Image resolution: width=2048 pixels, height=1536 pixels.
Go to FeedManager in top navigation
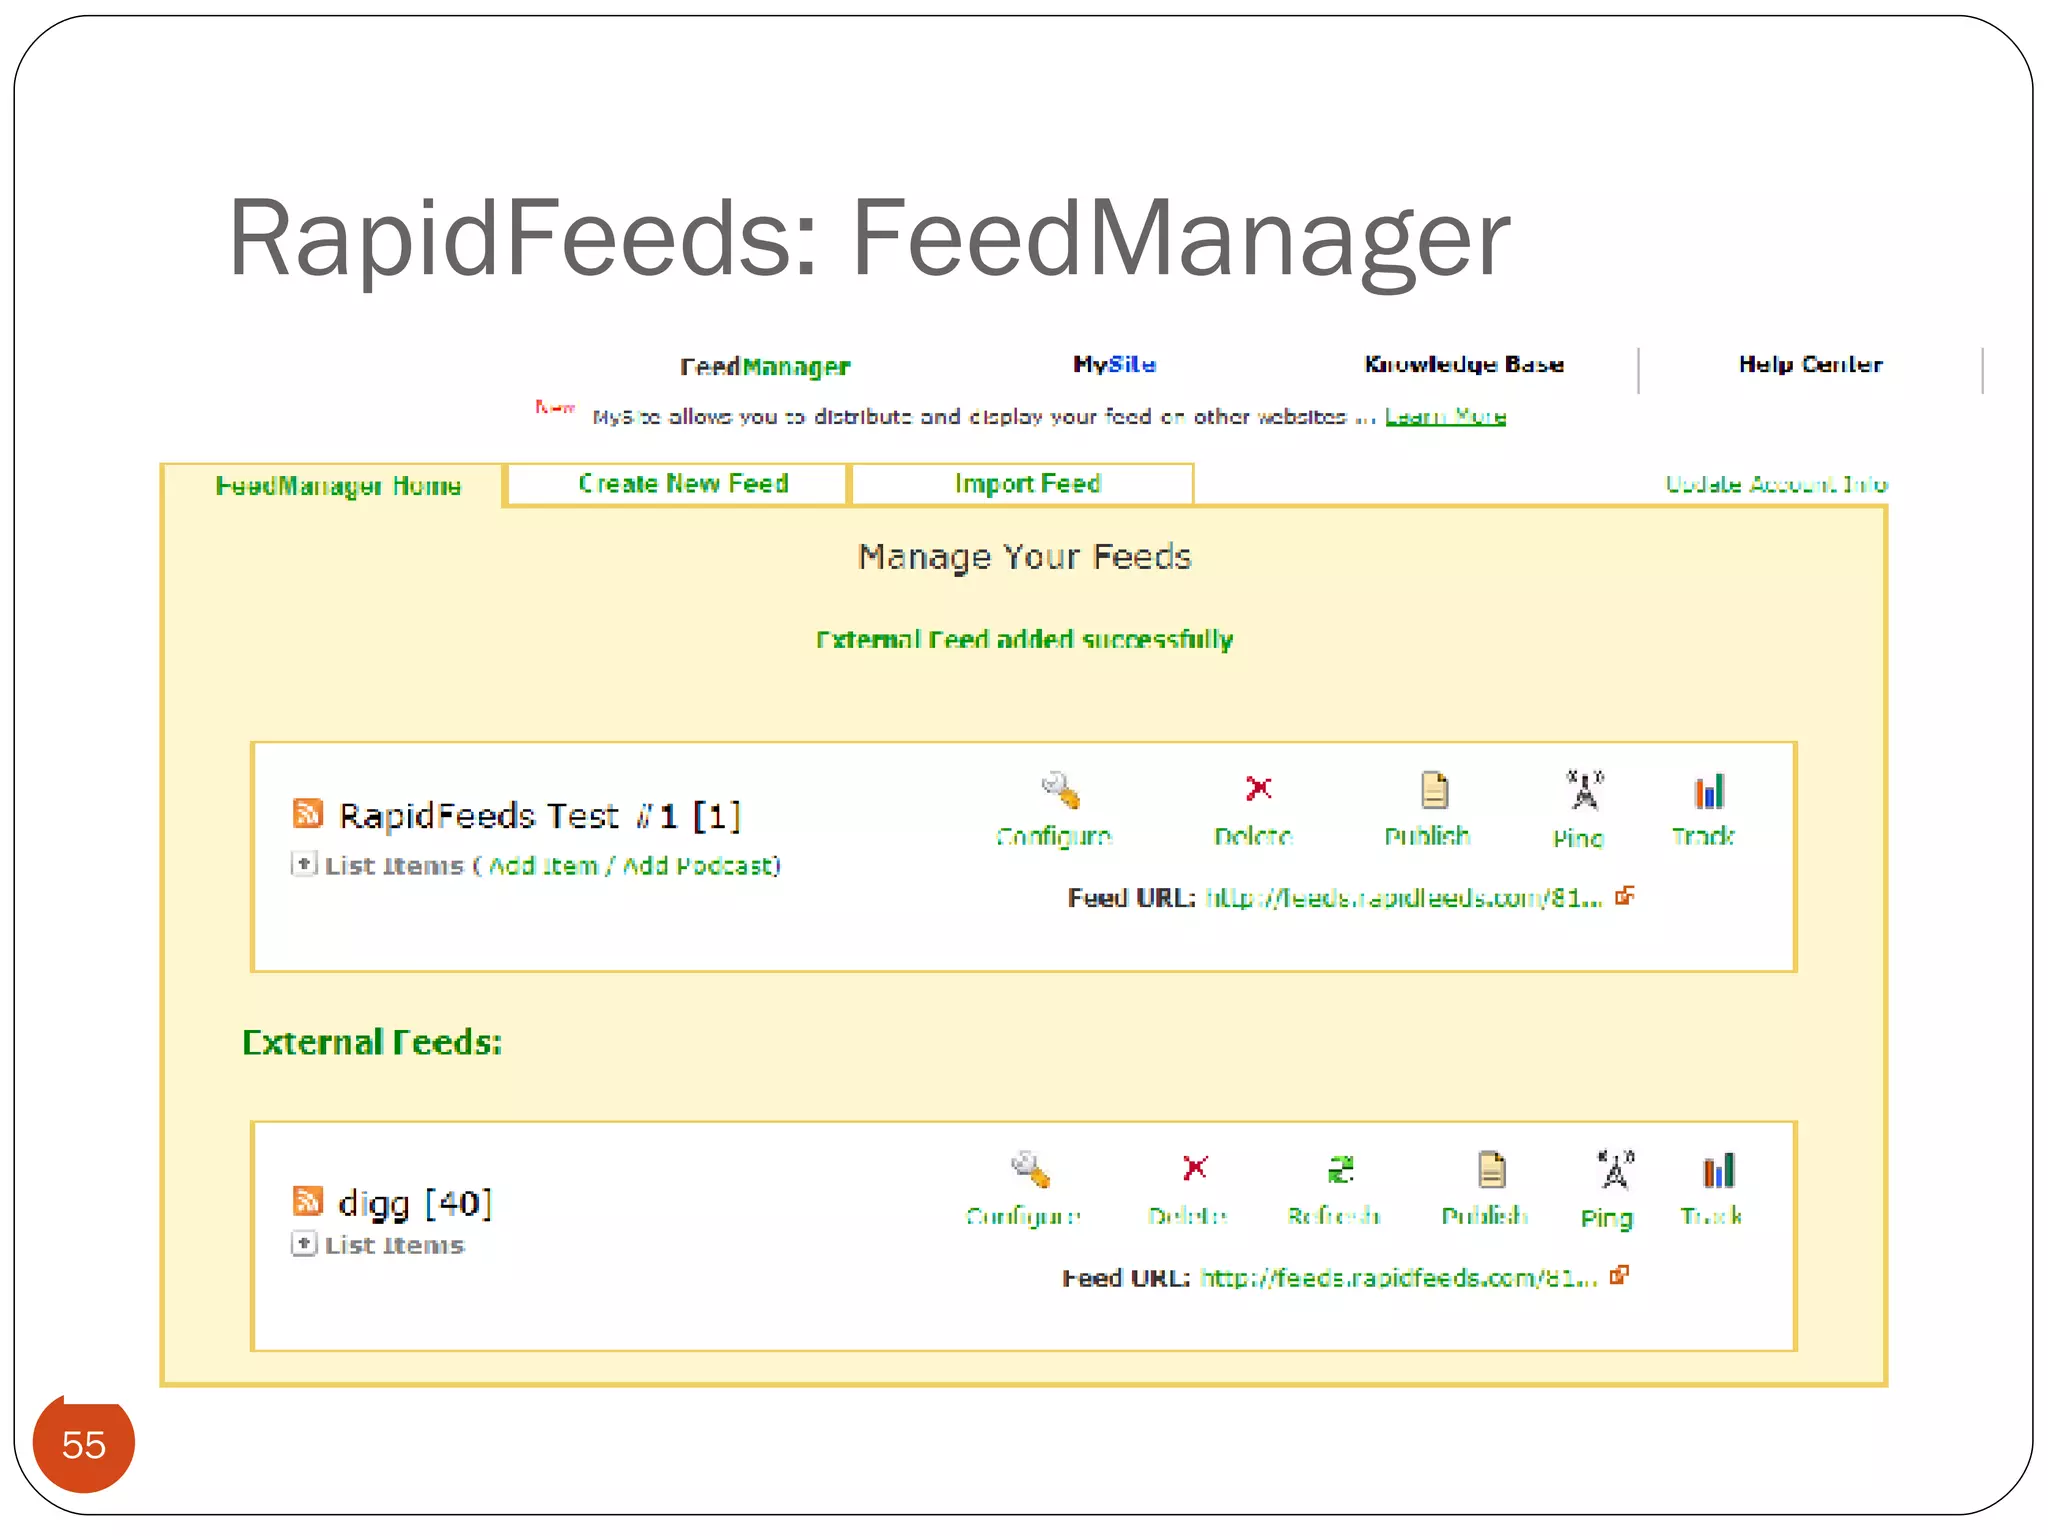765,367
